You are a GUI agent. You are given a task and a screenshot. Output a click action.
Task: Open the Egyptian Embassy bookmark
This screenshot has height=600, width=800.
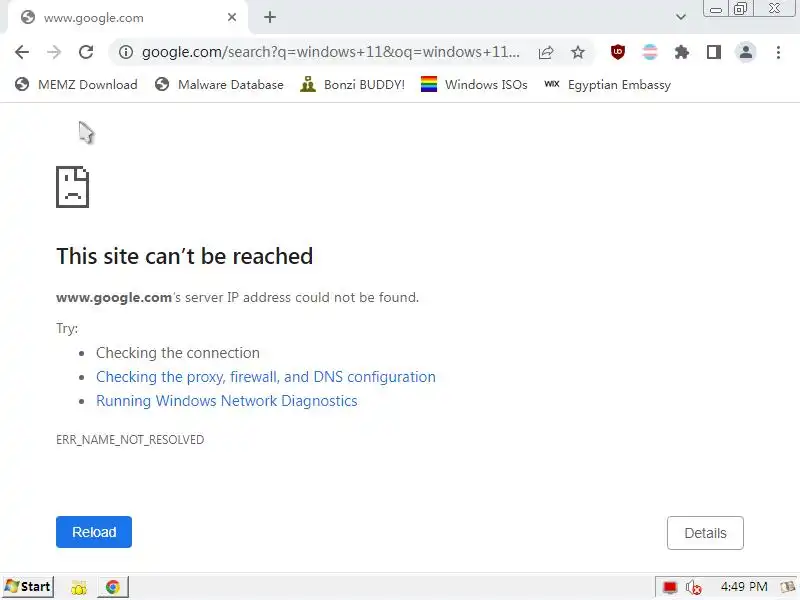click(x=608, y=85)
